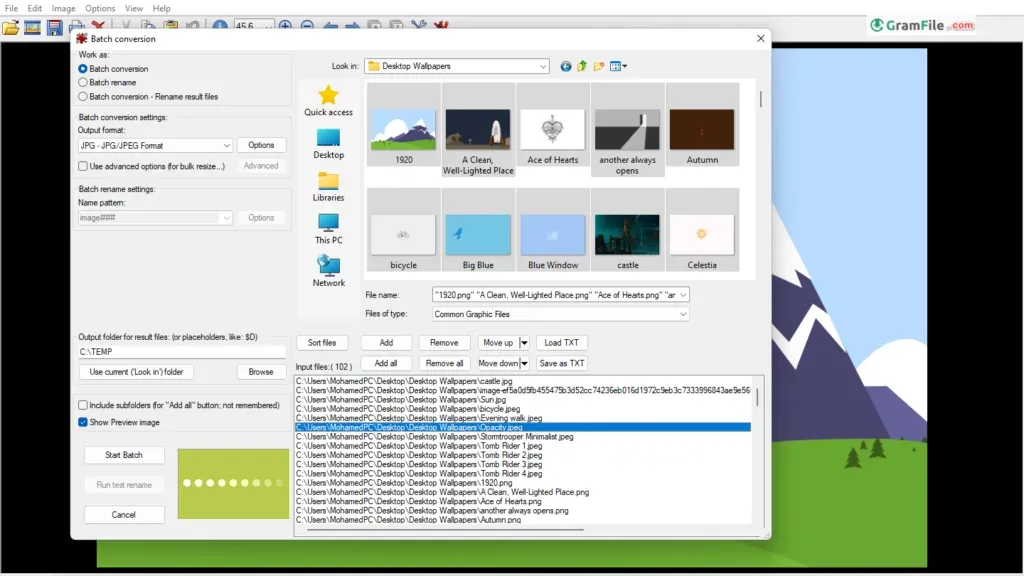The image size is (1024, 576).
Task: Select the another always opens thumbnail
Action: pos(627,129)
